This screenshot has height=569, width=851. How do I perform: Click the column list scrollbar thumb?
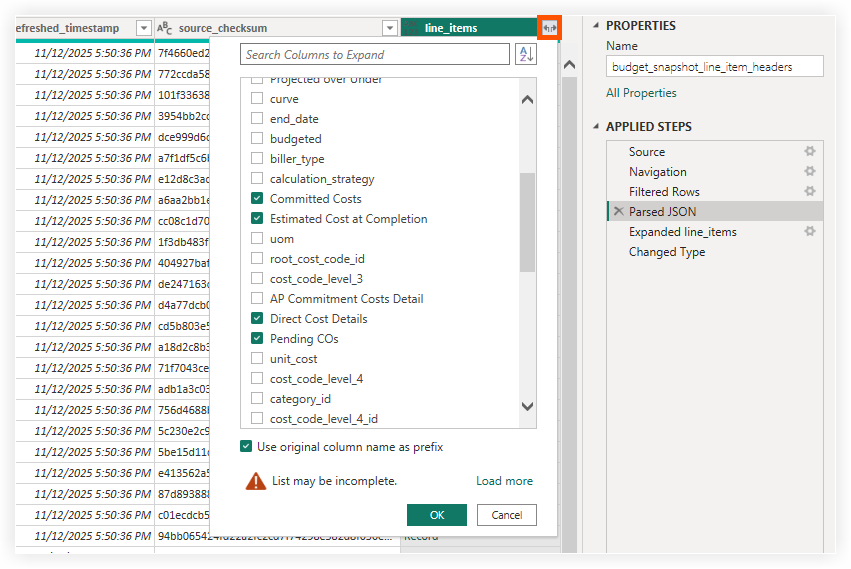click(x=527, y=222)
